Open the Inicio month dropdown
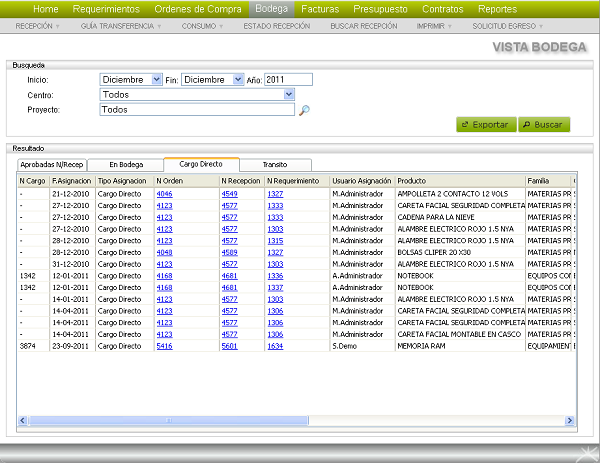 pos(131,80)
